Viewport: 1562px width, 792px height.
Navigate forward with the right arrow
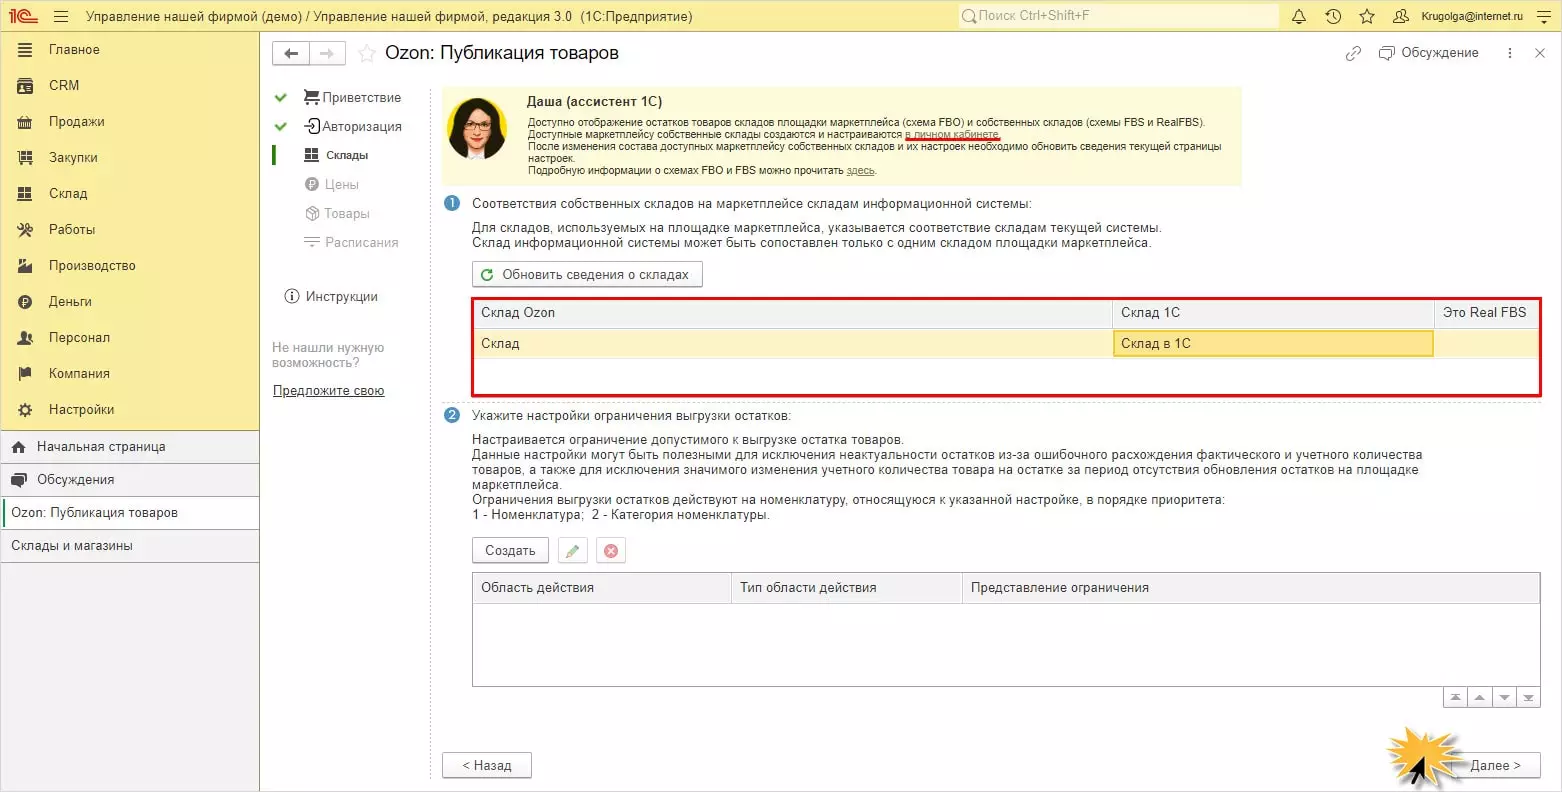pos(327,54)
